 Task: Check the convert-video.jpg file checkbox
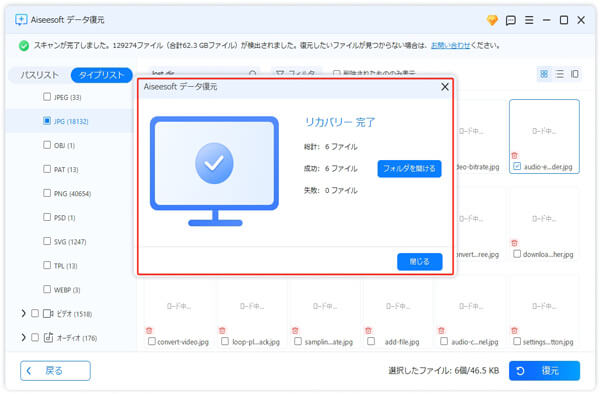[x=152, y=341]
